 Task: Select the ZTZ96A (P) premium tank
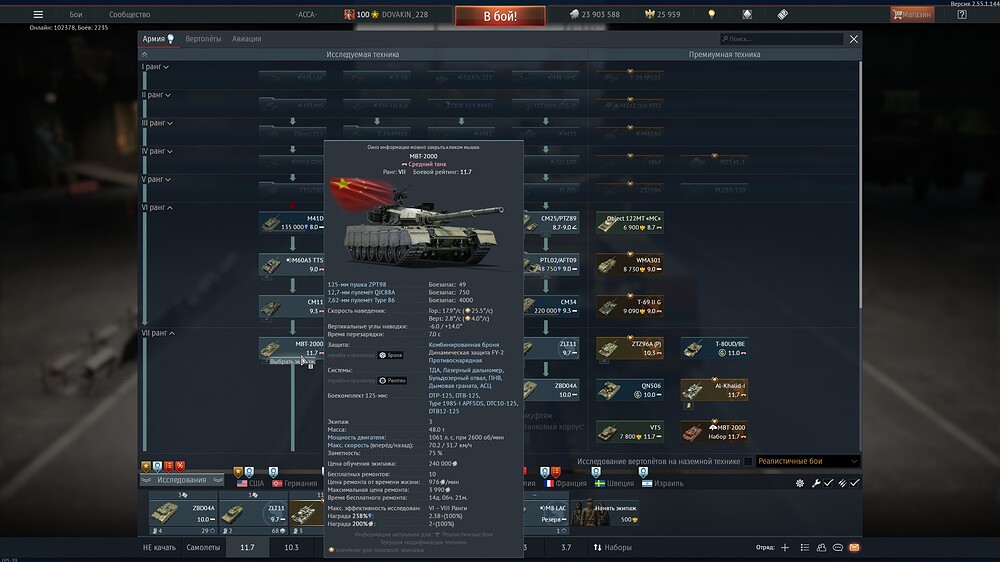630,348
